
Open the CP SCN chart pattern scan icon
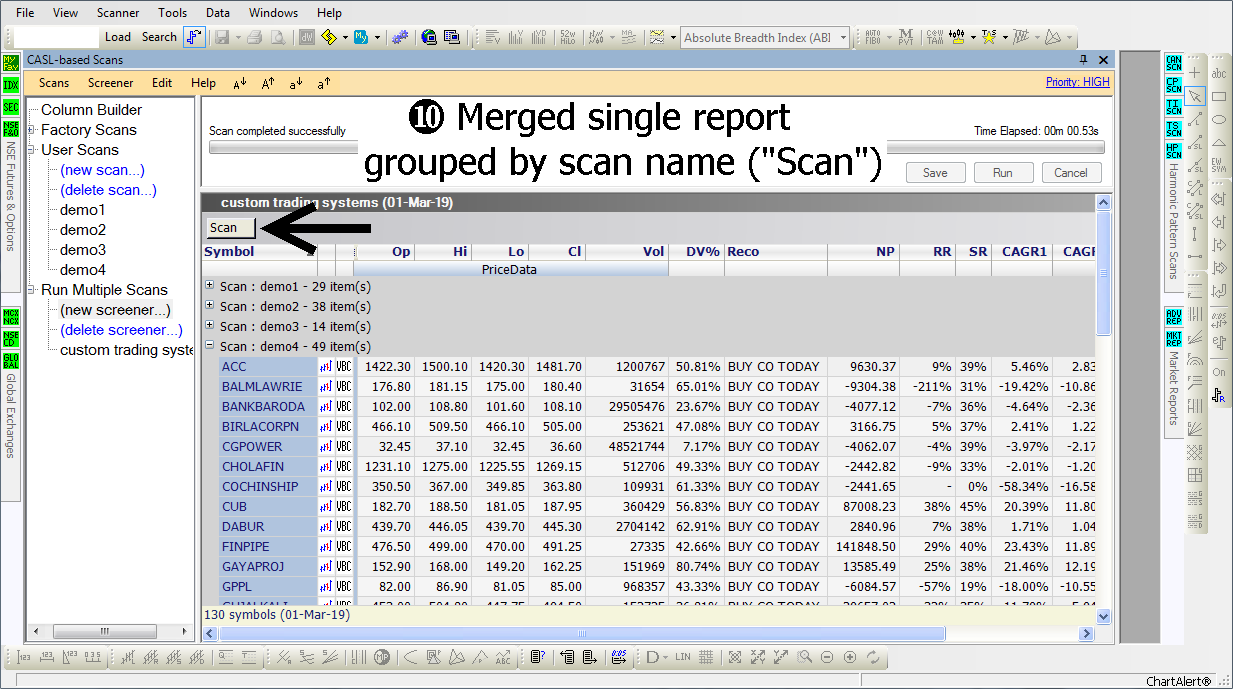(x=1174, y=85)
